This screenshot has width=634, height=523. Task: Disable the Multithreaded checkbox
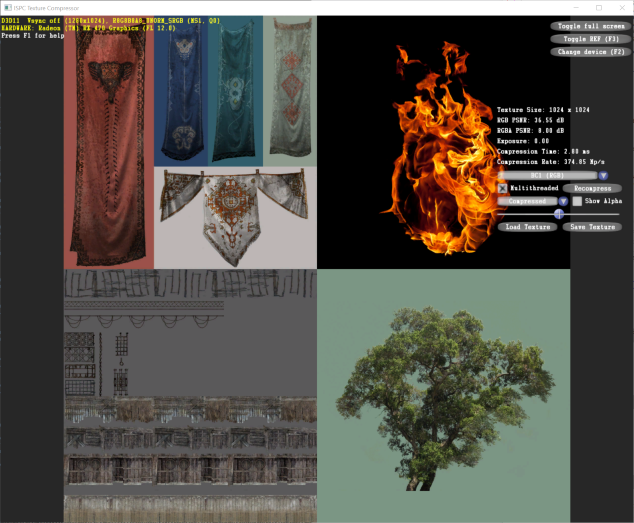[503, 188]
